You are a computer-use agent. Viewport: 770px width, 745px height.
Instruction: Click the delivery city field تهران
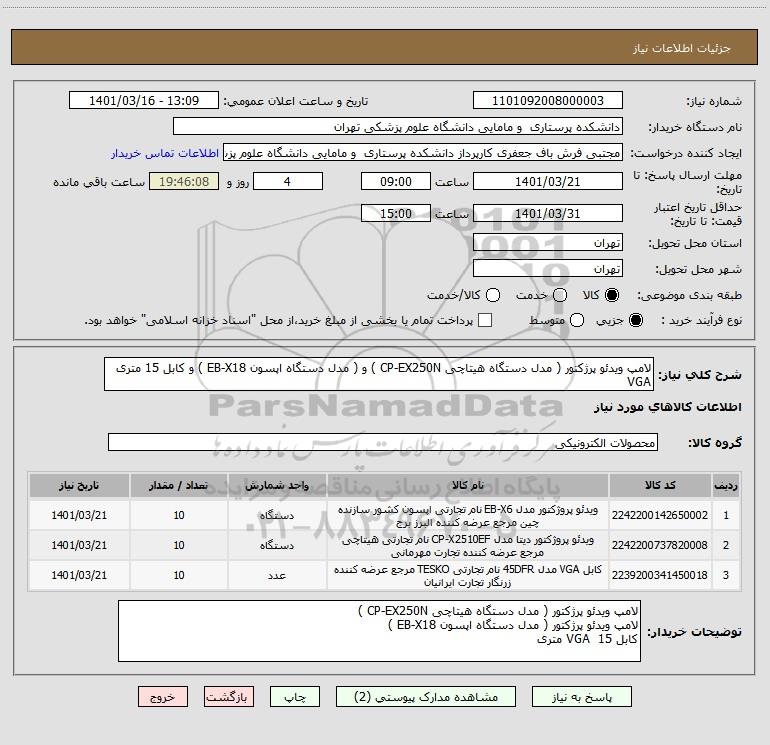pyautogui.click(x=548, y=269)
